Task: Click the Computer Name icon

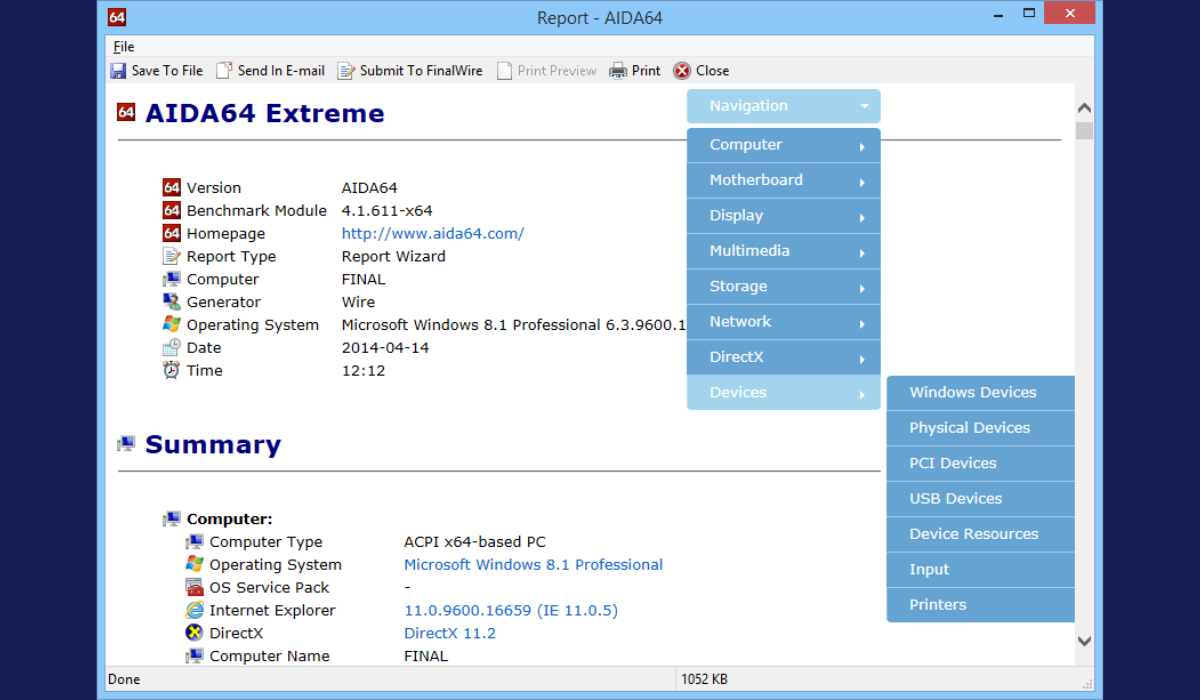Action: click(194, 656)
